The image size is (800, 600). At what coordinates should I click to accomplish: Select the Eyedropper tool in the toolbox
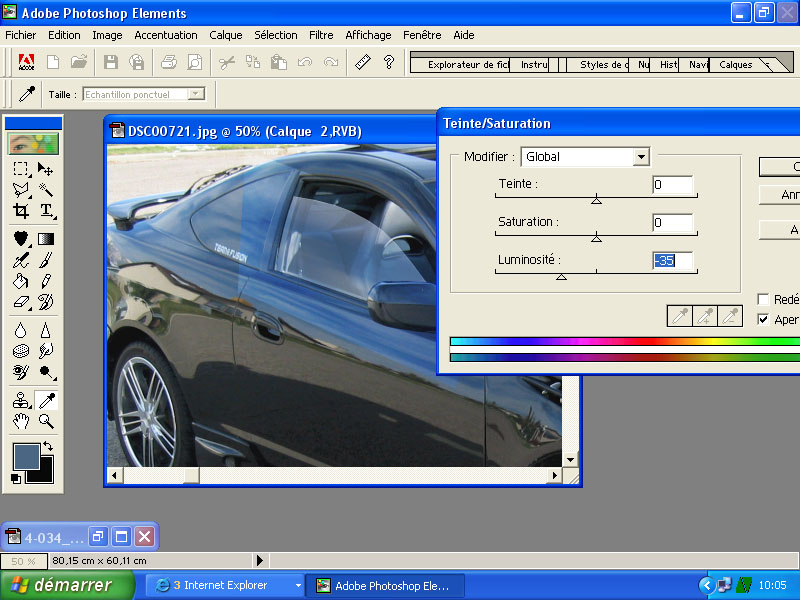coord(45,401)
